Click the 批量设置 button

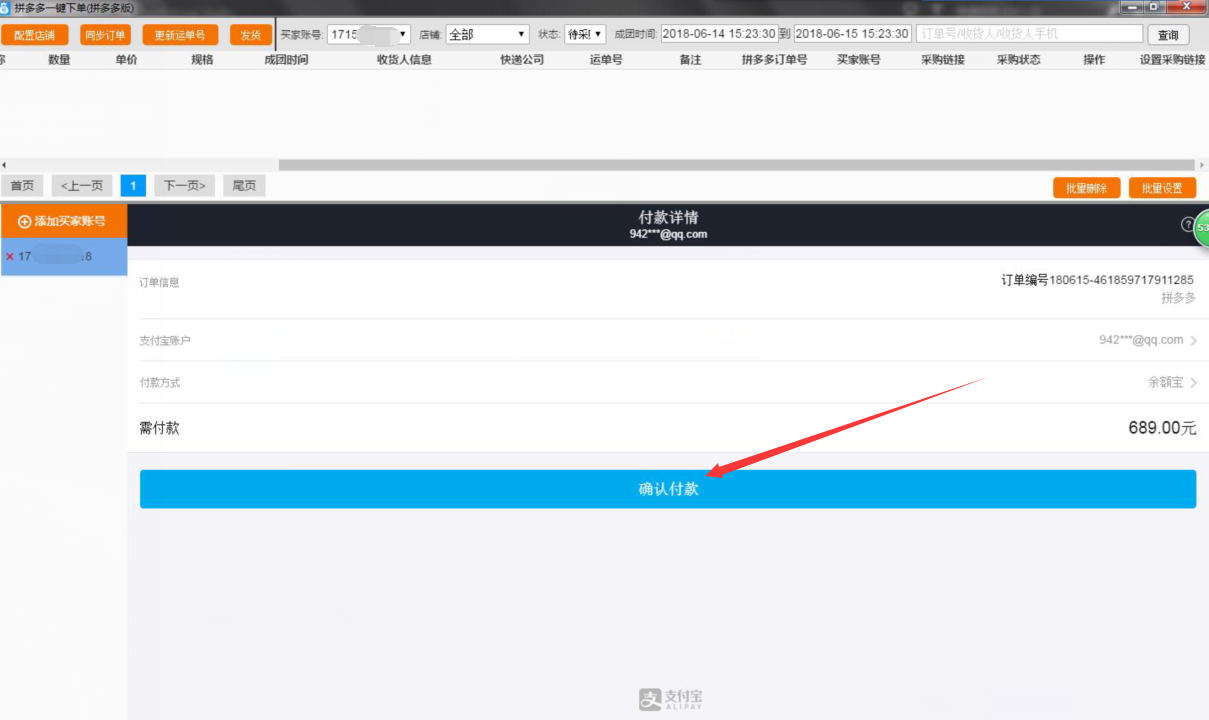pos(1162,188)
